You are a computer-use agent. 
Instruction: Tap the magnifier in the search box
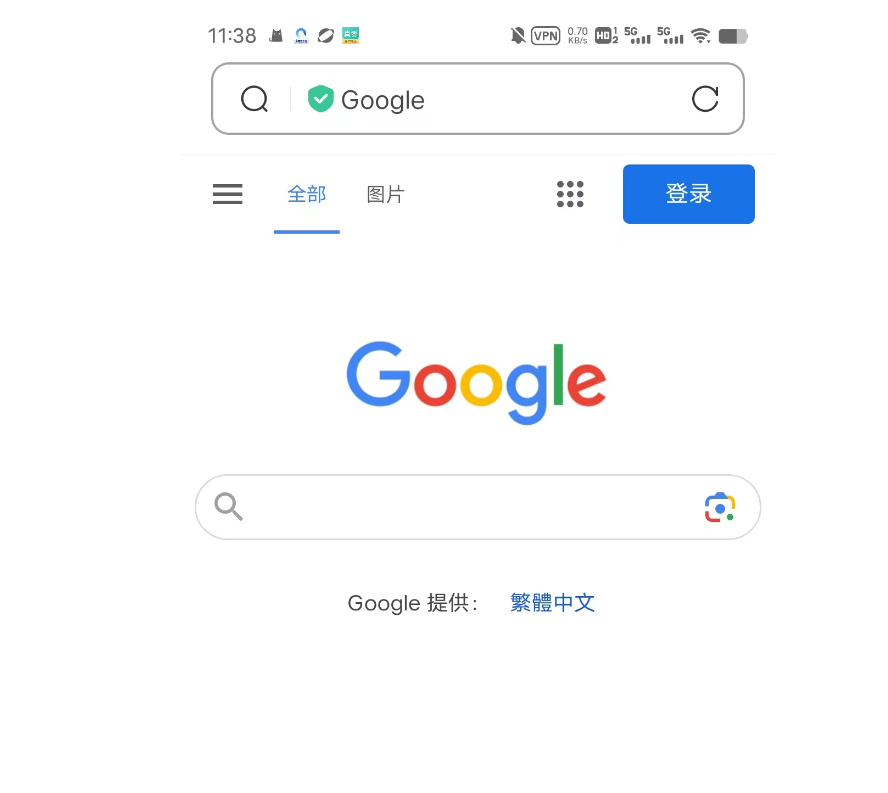228,506
